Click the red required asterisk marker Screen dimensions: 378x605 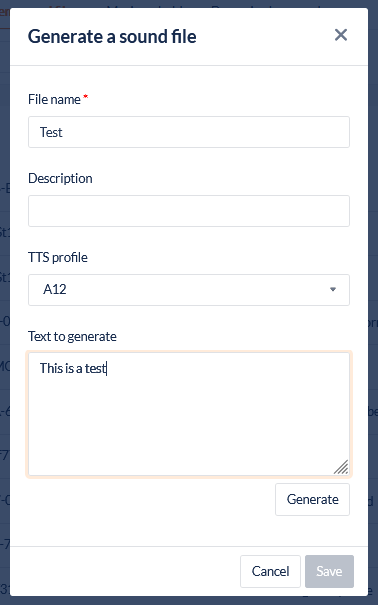(86, 96)
